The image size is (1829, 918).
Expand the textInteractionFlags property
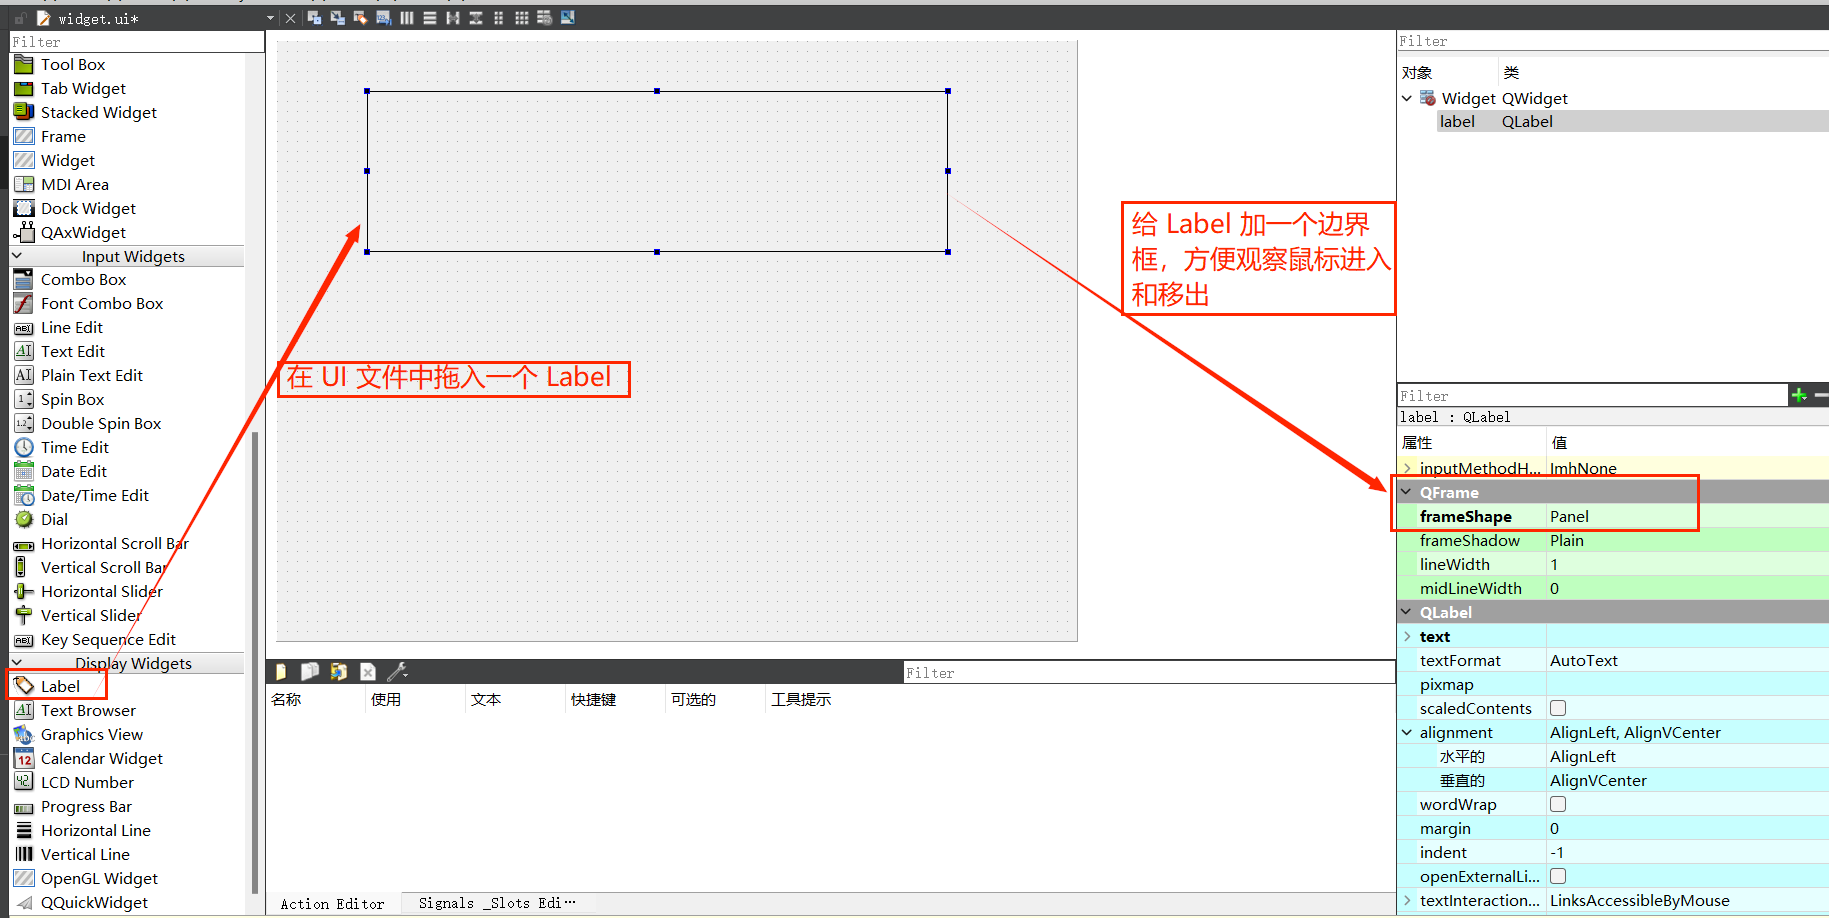point(1407,900)
